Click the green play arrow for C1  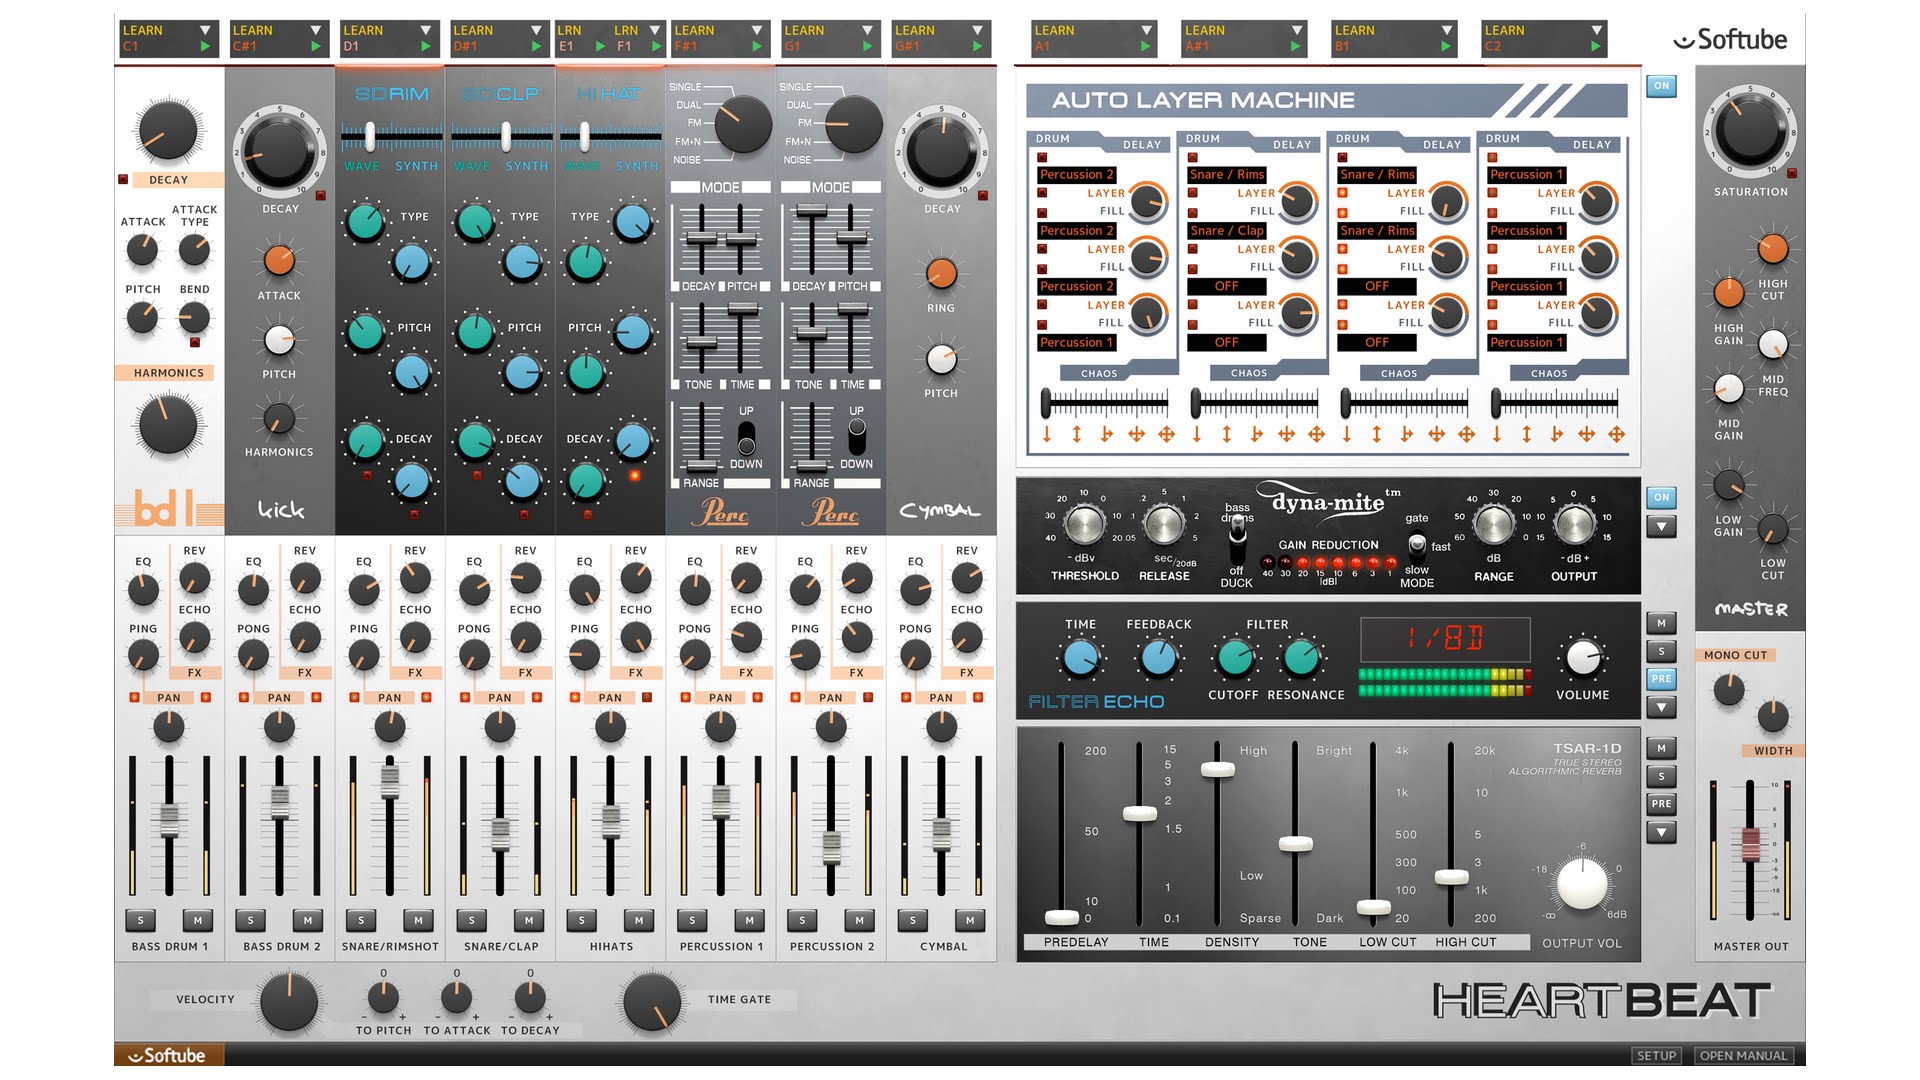point(205,46)
